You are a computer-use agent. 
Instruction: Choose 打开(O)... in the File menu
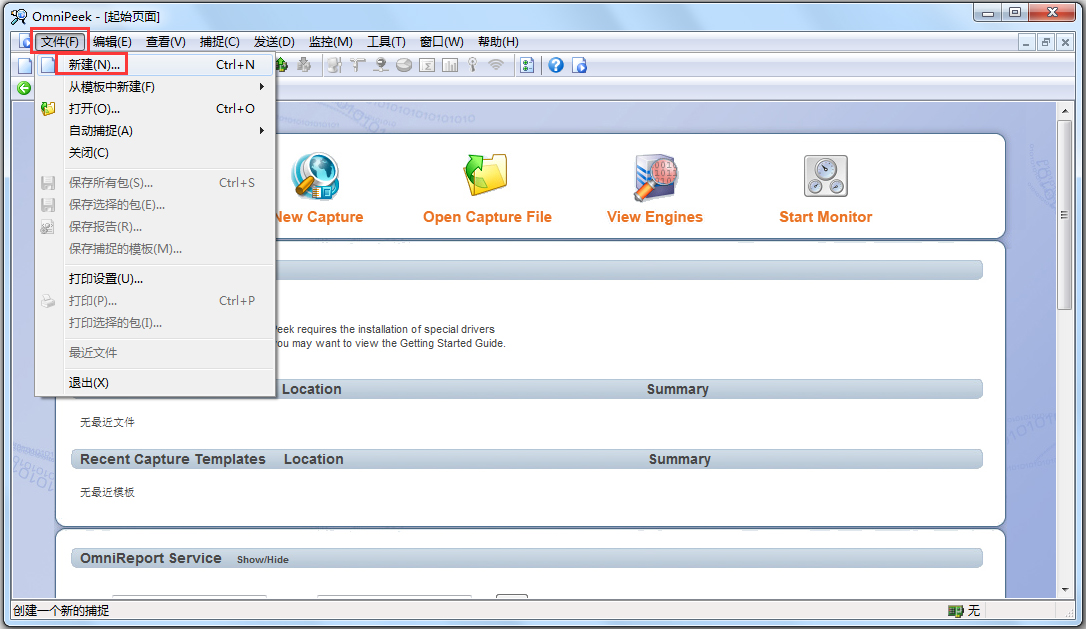click(x=94, y=109)
